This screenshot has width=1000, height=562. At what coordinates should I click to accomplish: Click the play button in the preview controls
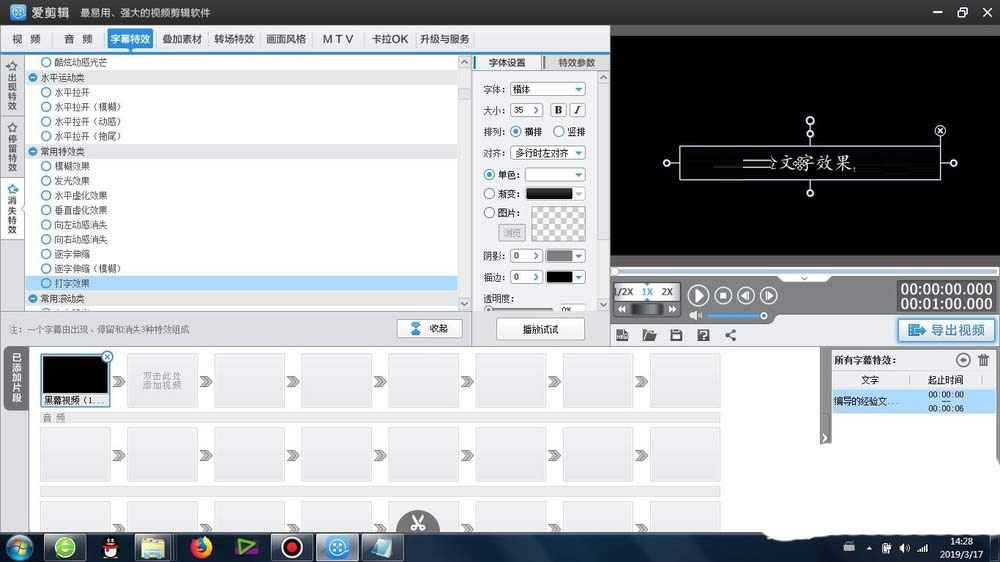[x=698, y=295]
